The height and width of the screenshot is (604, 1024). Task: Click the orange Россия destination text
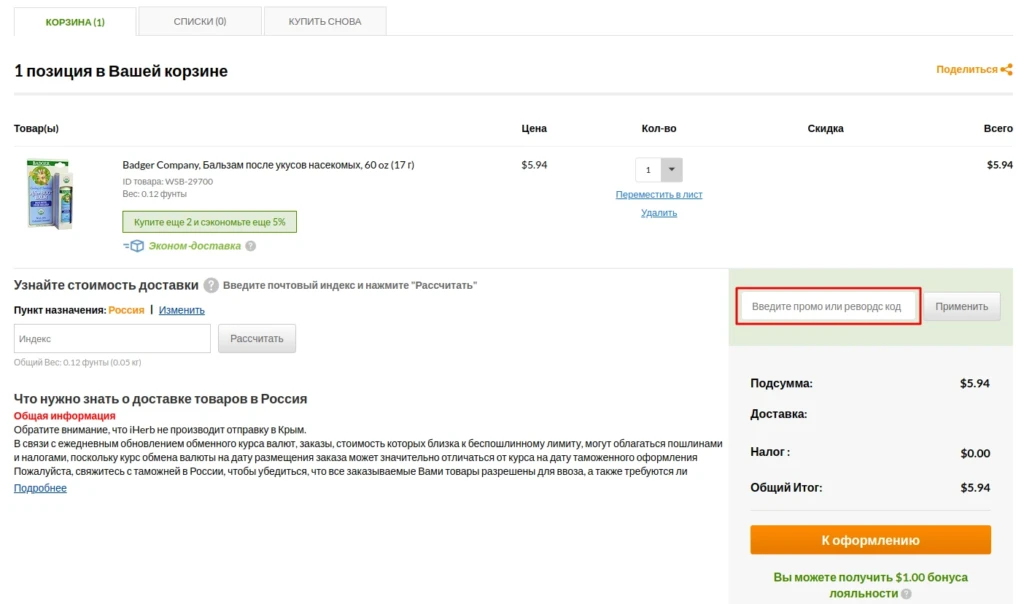pyautogui.click(x=126, y=310)
